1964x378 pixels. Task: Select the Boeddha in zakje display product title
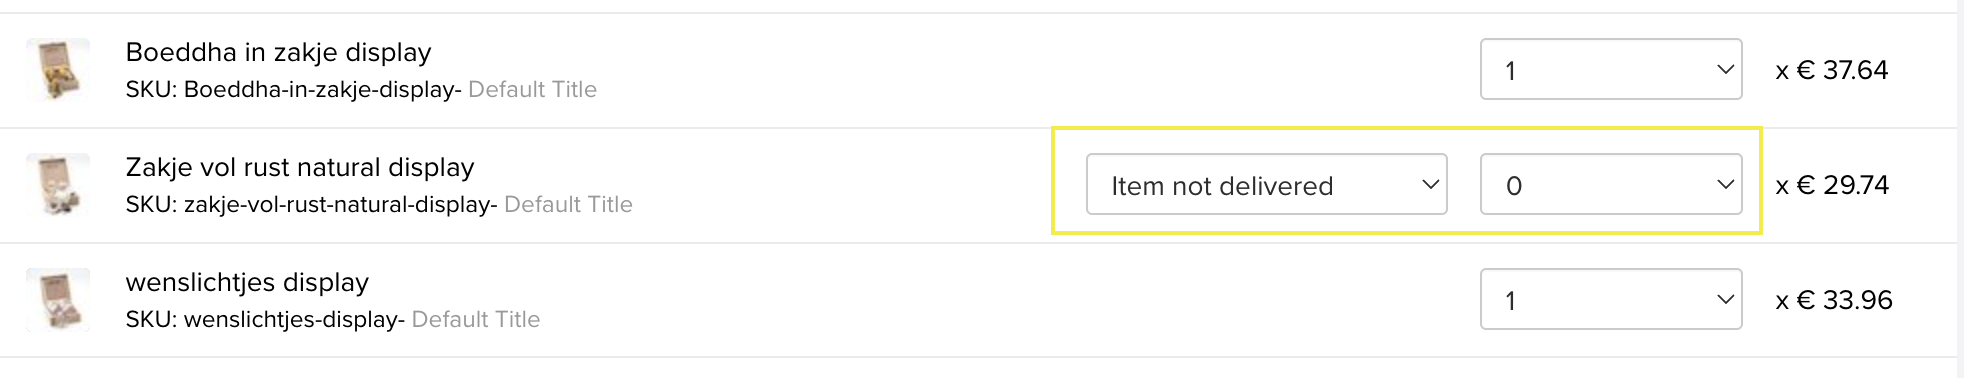tap(278, 52)
